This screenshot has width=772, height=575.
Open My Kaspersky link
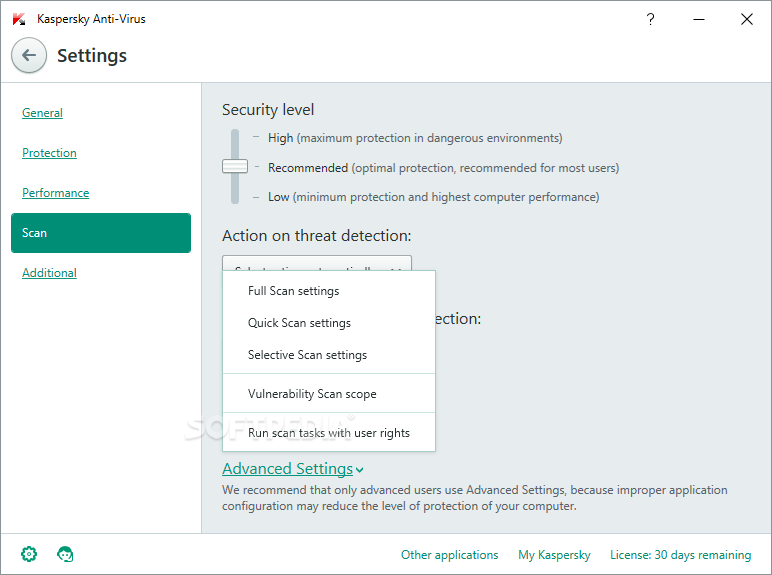point(554,555)
